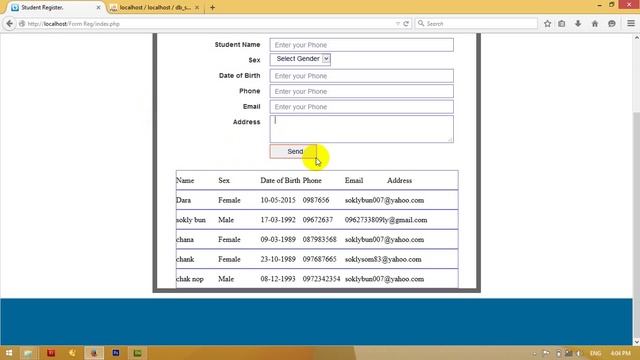Close the Student Register tab
The width and height of the screenshot is (640, 360).
tap(98, 7)
